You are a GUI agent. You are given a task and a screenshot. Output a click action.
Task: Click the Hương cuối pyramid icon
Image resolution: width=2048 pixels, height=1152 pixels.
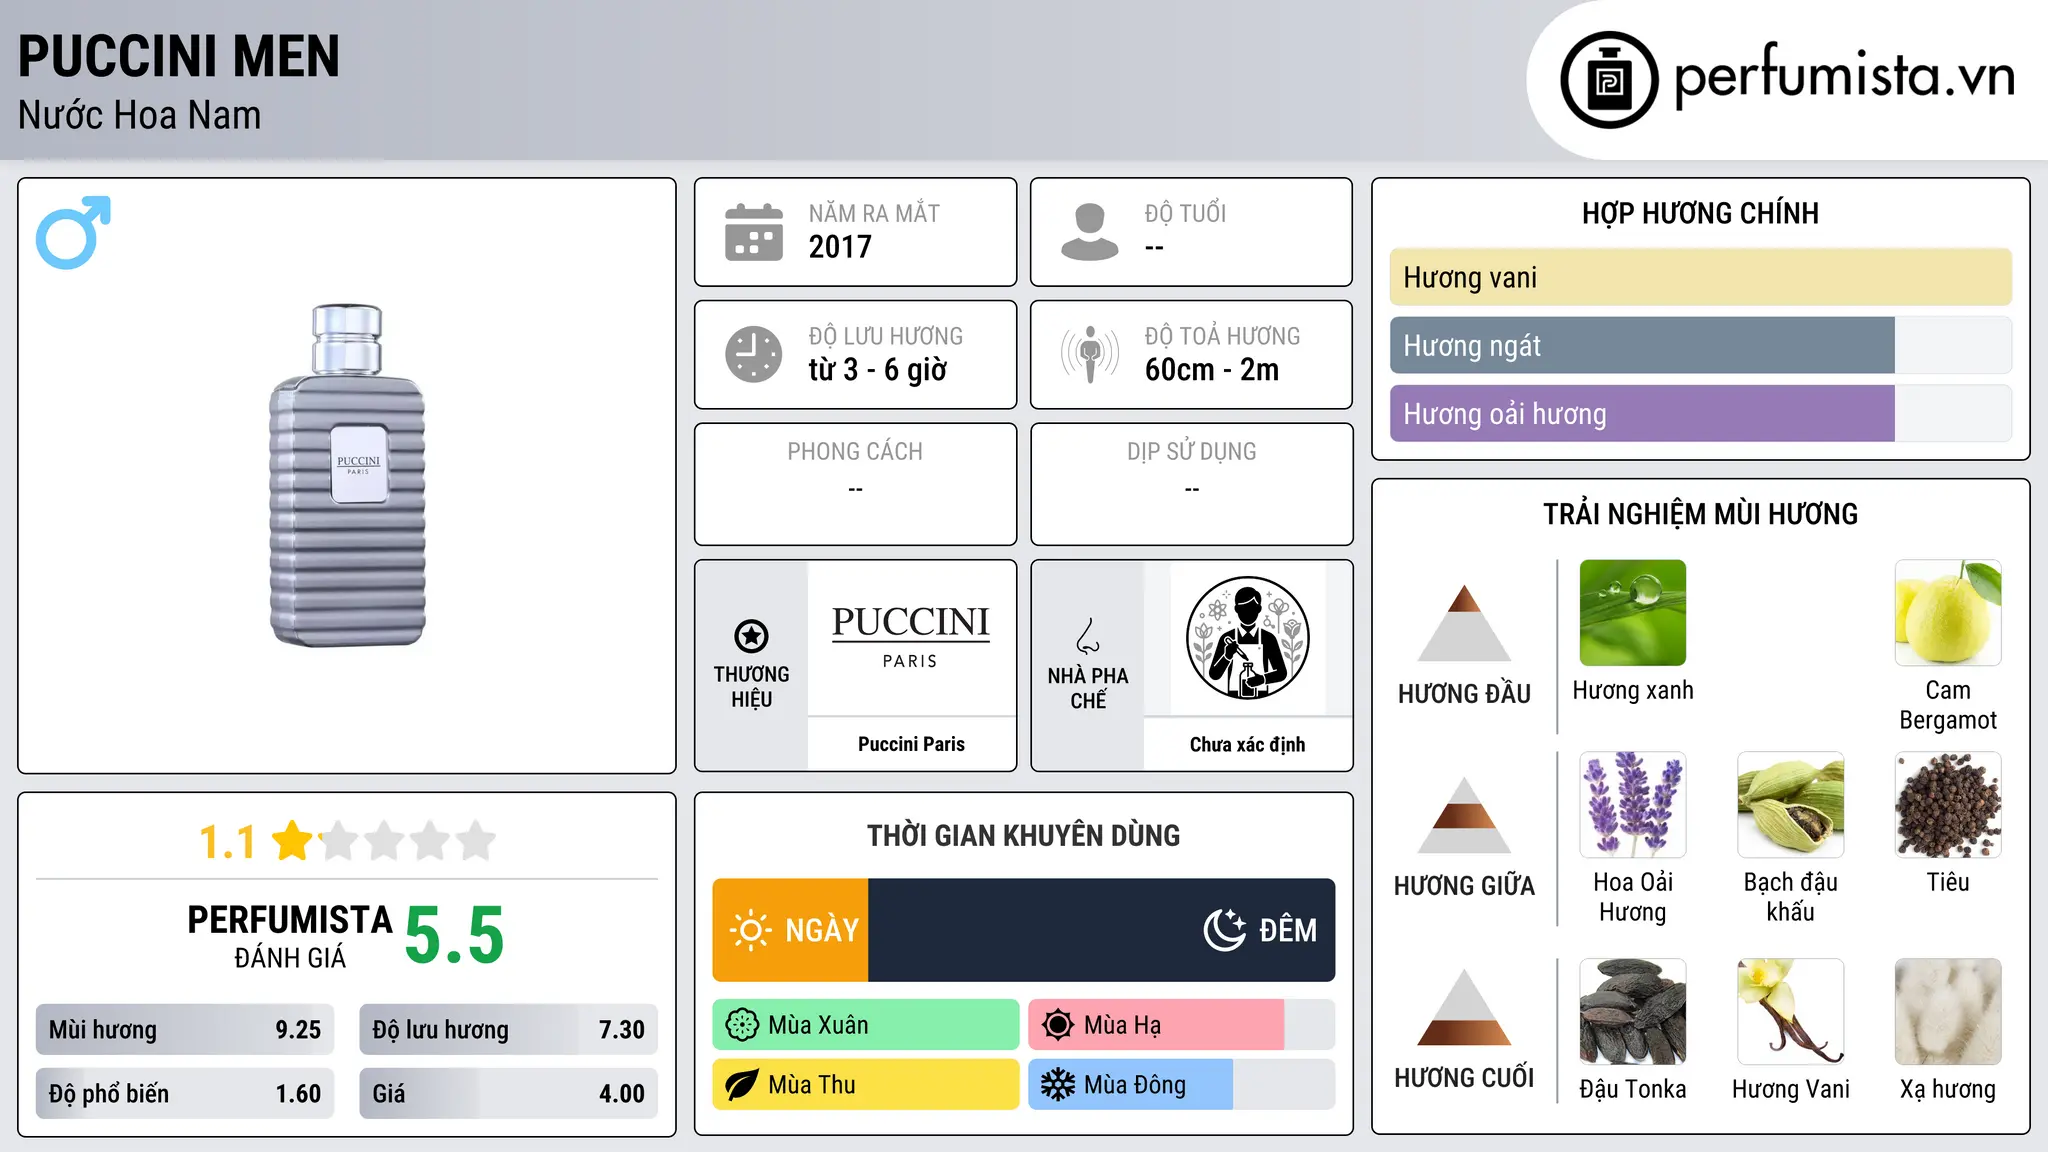click(x=1464, y=1007)
